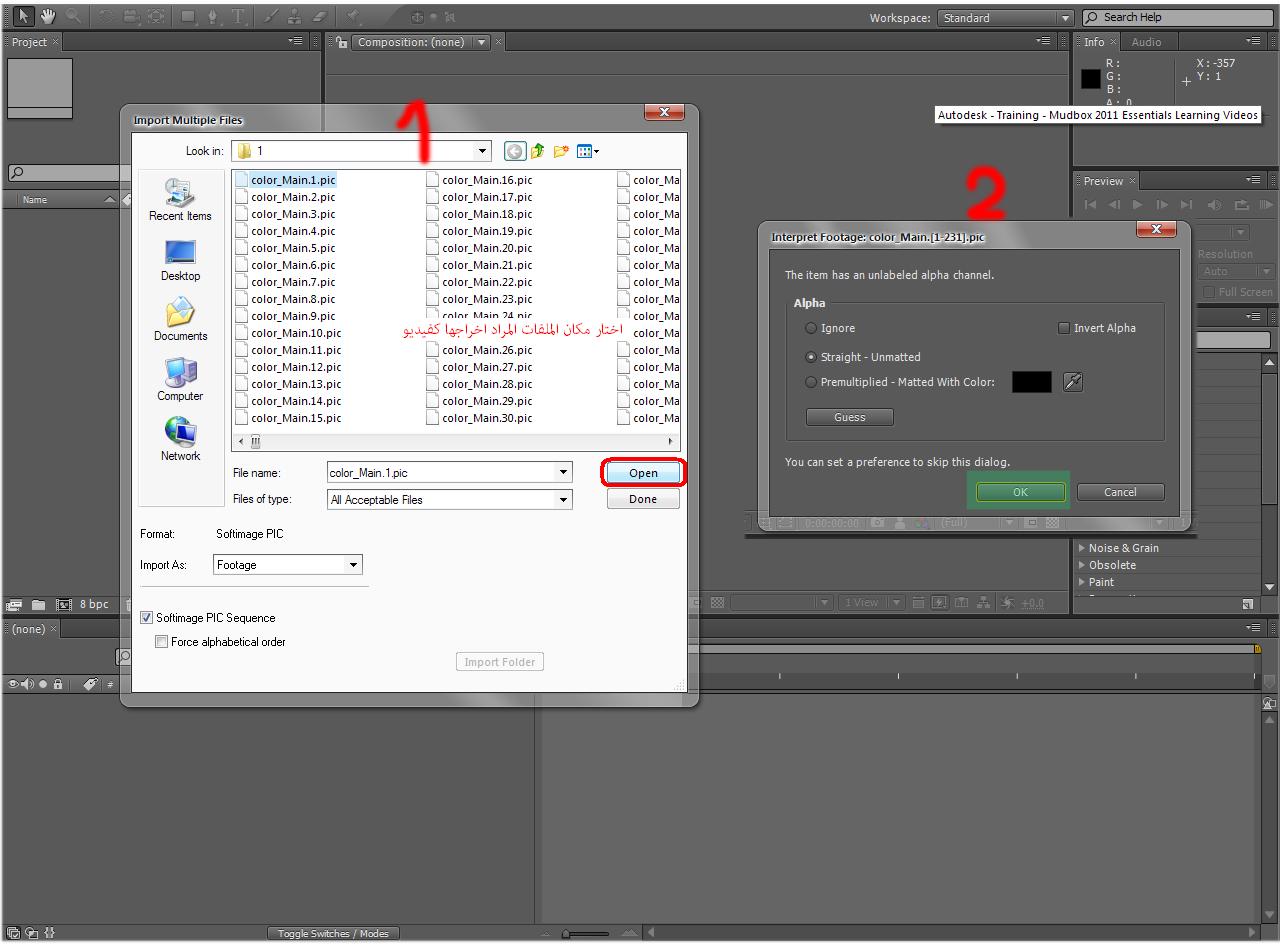The height and width of the screenshot is (944, 1280).
Task: Switch to the Audio panel tab
Action: click(x=1146, y=42)
